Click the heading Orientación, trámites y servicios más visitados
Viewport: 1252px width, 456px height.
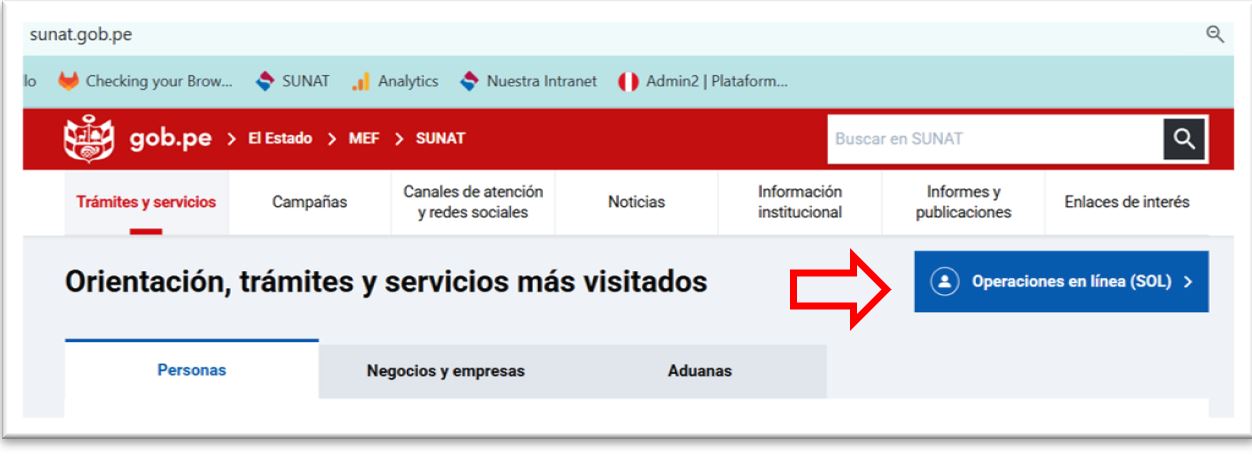pos(386,283)
